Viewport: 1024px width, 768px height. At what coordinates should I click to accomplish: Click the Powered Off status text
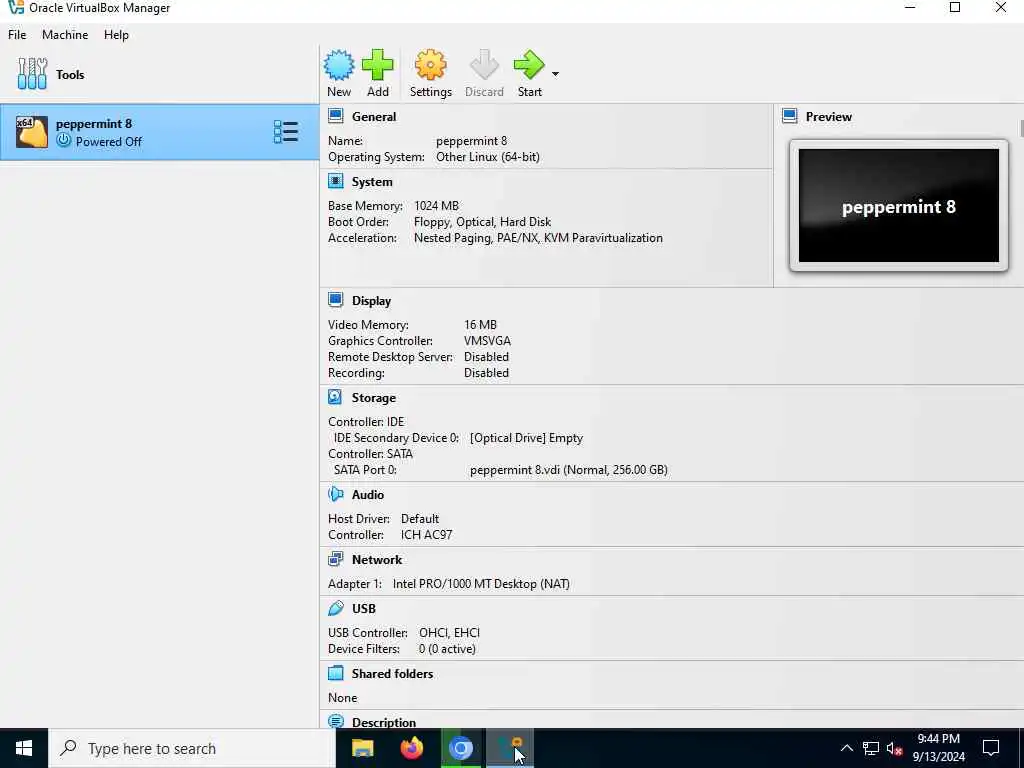pos(108,142)
